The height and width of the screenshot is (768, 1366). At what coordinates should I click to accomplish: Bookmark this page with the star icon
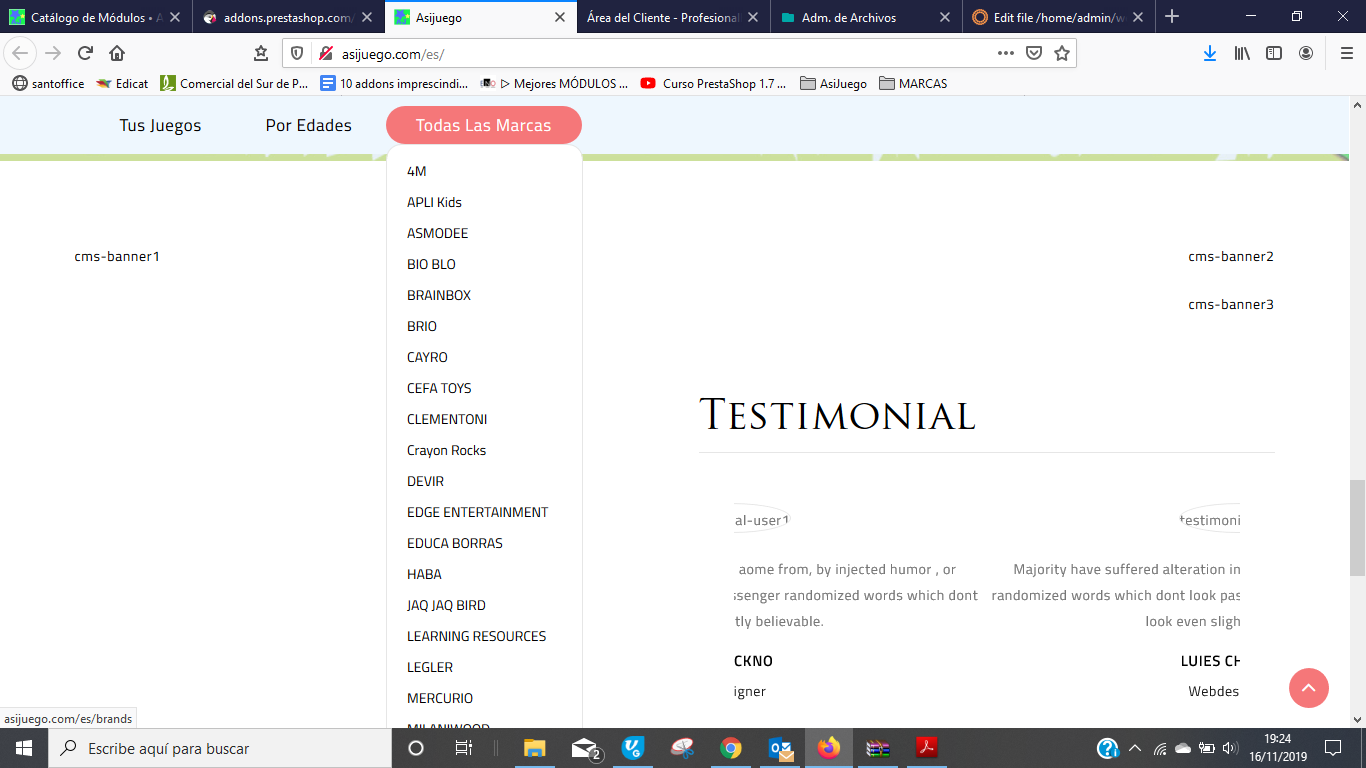click(1062, 53)
